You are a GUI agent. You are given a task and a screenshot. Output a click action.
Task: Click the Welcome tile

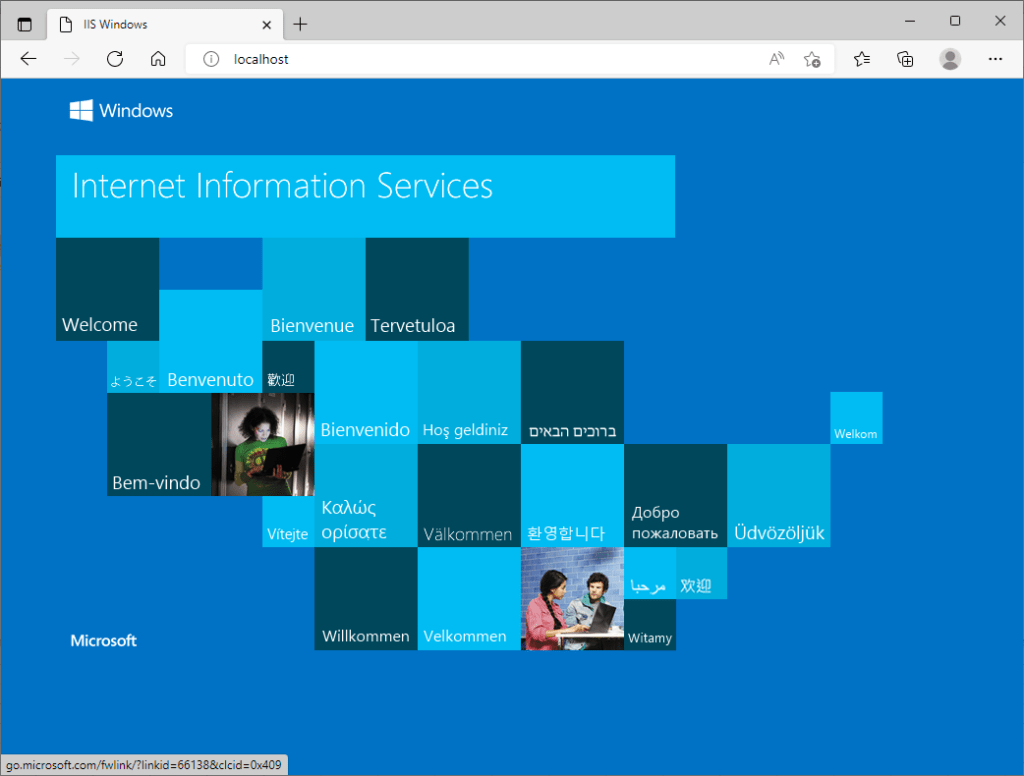tap(107, 289)
